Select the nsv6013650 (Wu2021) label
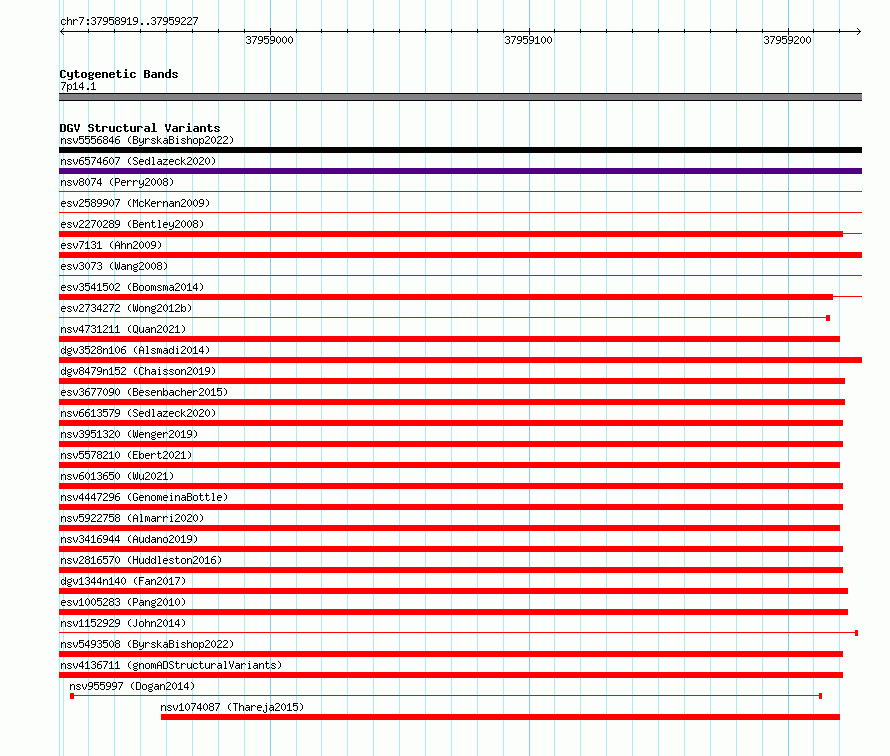 (117, 476)
